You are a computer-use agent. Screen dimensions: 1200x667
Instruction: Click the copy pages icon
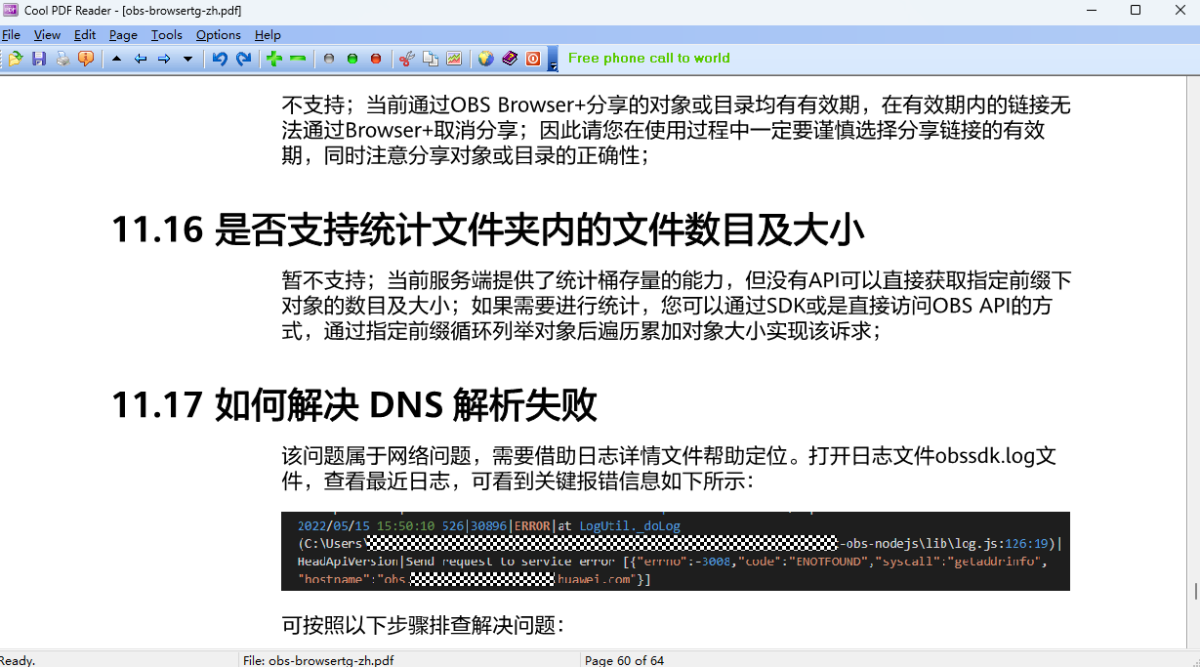pyautogui.click(x=430, y=59)
